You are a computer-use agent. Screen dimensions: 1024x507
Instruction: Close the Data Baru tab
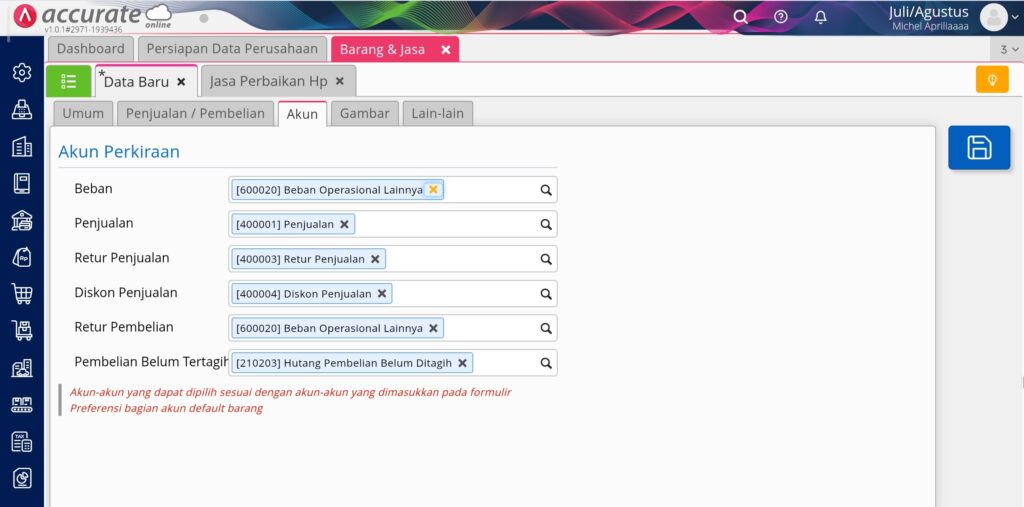tap(182, 82)
